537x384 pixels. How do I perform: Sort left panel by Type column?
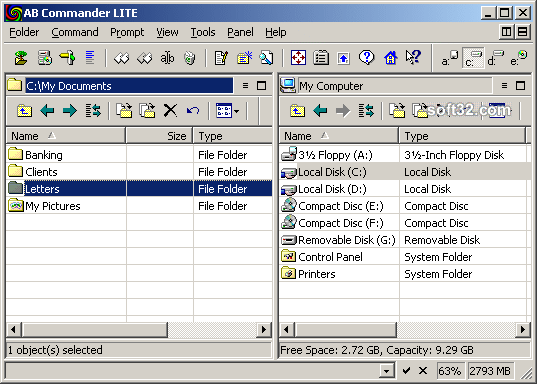coord(233,136)
